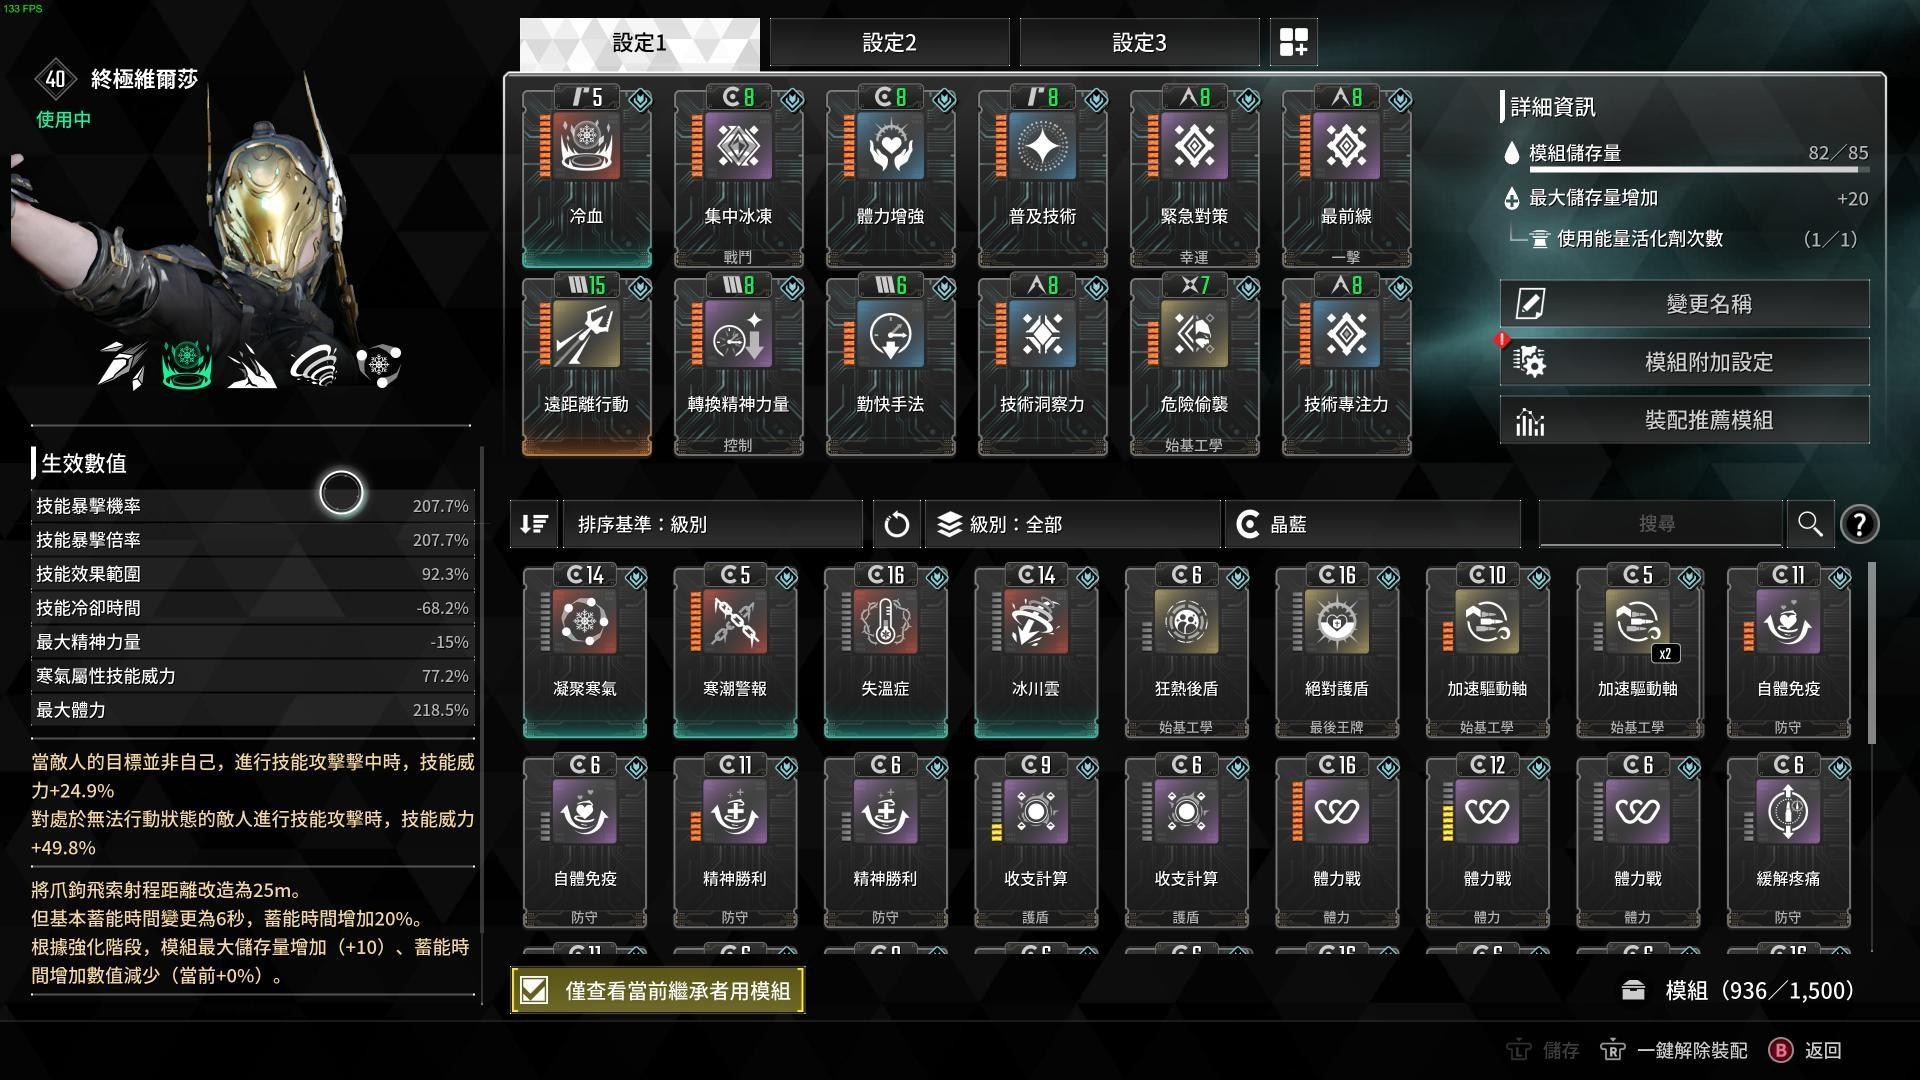Select the selected green skill icon
Viewport: 1920px width, 1080px height.
(186, 365)
